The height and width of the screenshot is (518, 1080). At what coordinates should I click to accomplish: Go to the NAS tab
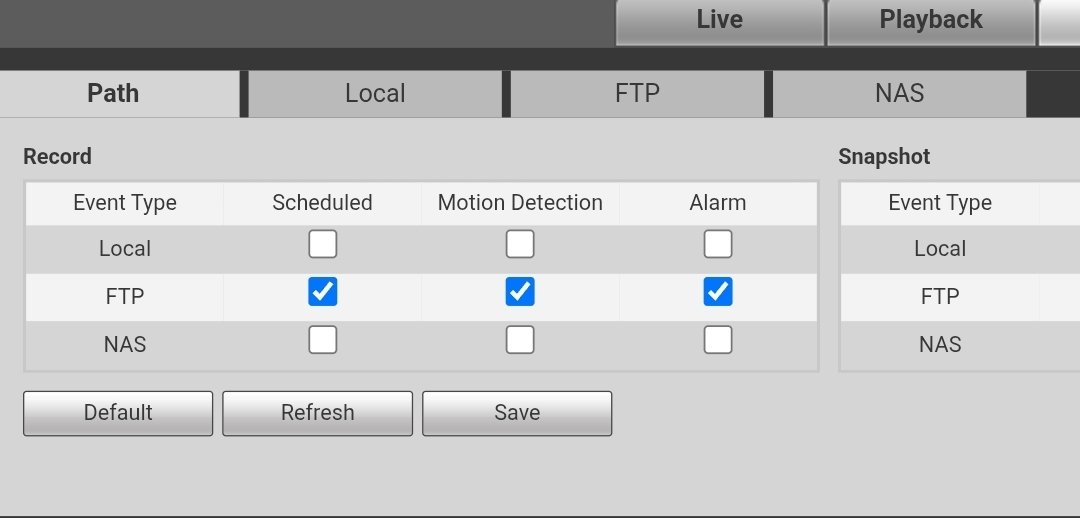point(899,94)
